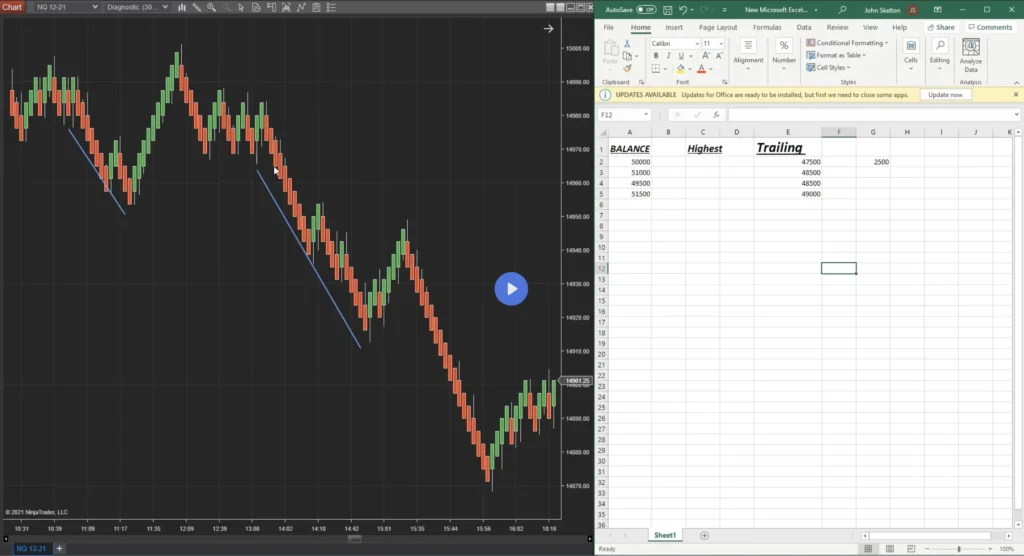Viewport: 1024px width, 556px height.
Task: Dismiss the Updates Available notification bar
Action: point(1016,95)
